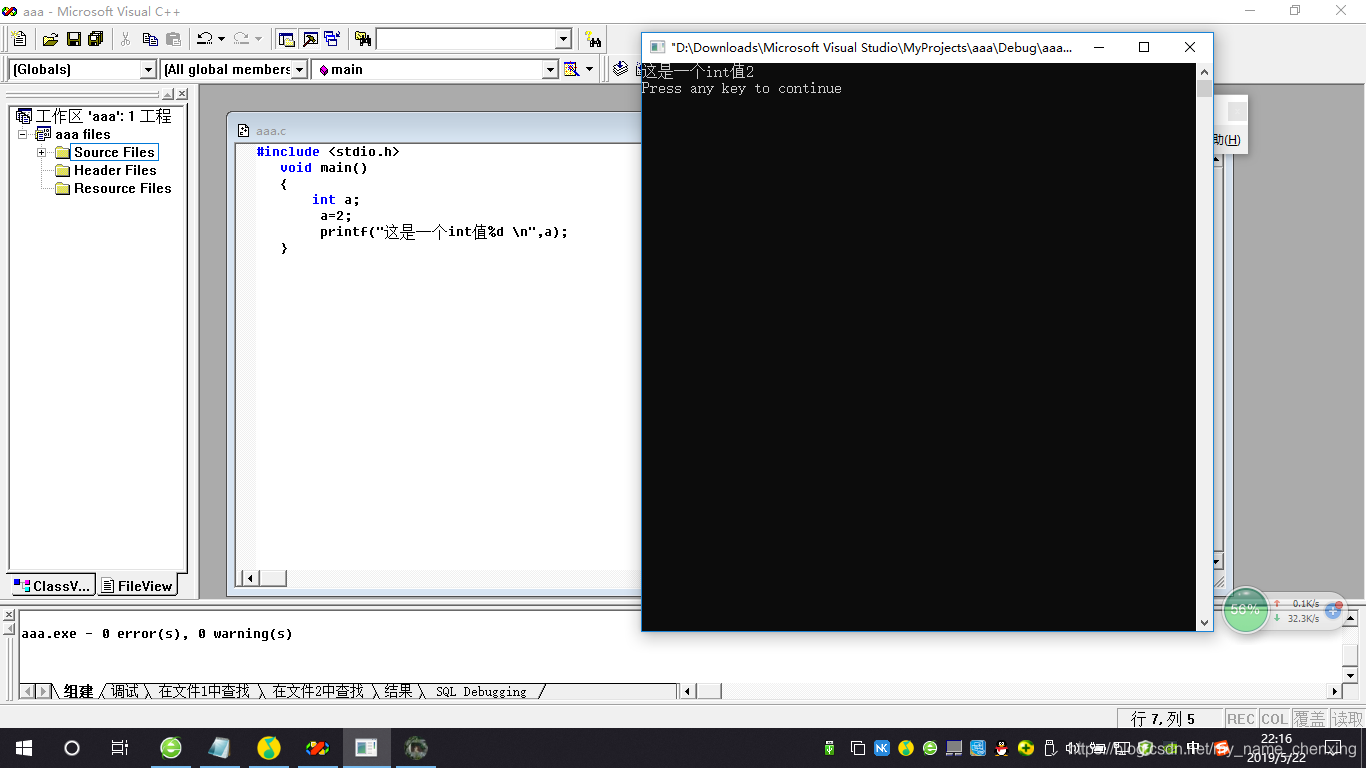
Task: Select the 调试 output tab
Action: (x=125, y=691)
